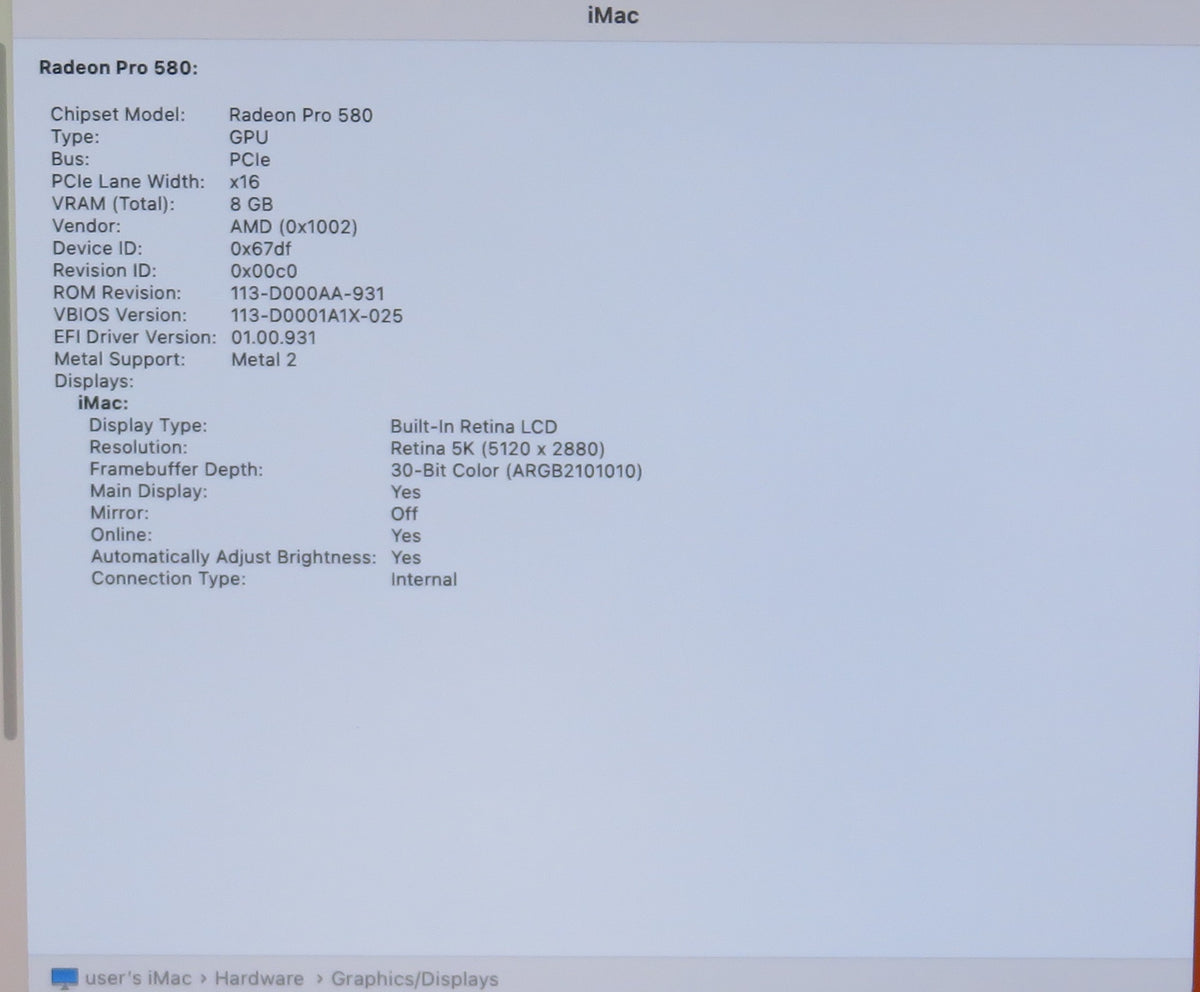Click the "Radeon Pro 580:" heading

[x=119, y=68]
